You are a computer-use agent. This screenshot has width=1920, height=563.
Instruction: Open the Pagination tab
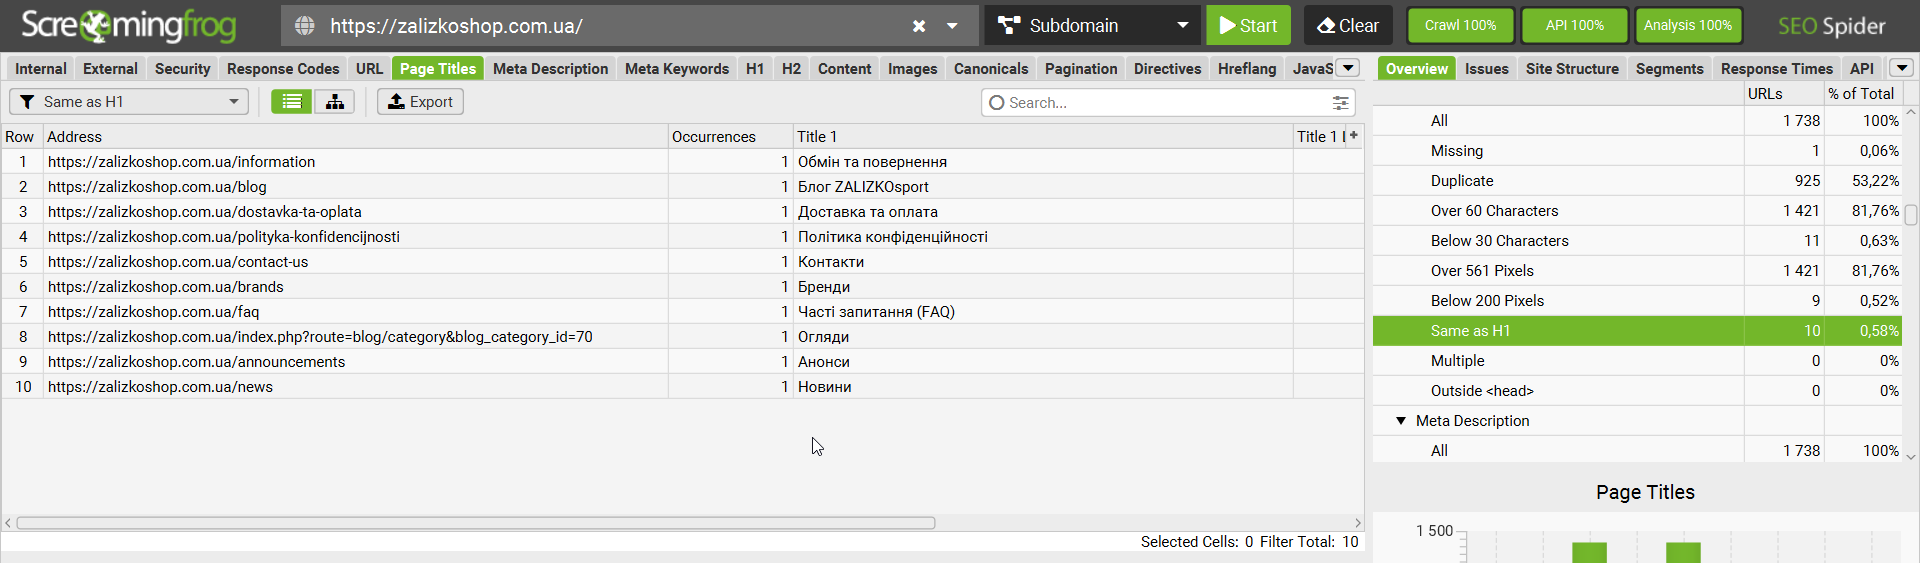(x=1081, y=68)
